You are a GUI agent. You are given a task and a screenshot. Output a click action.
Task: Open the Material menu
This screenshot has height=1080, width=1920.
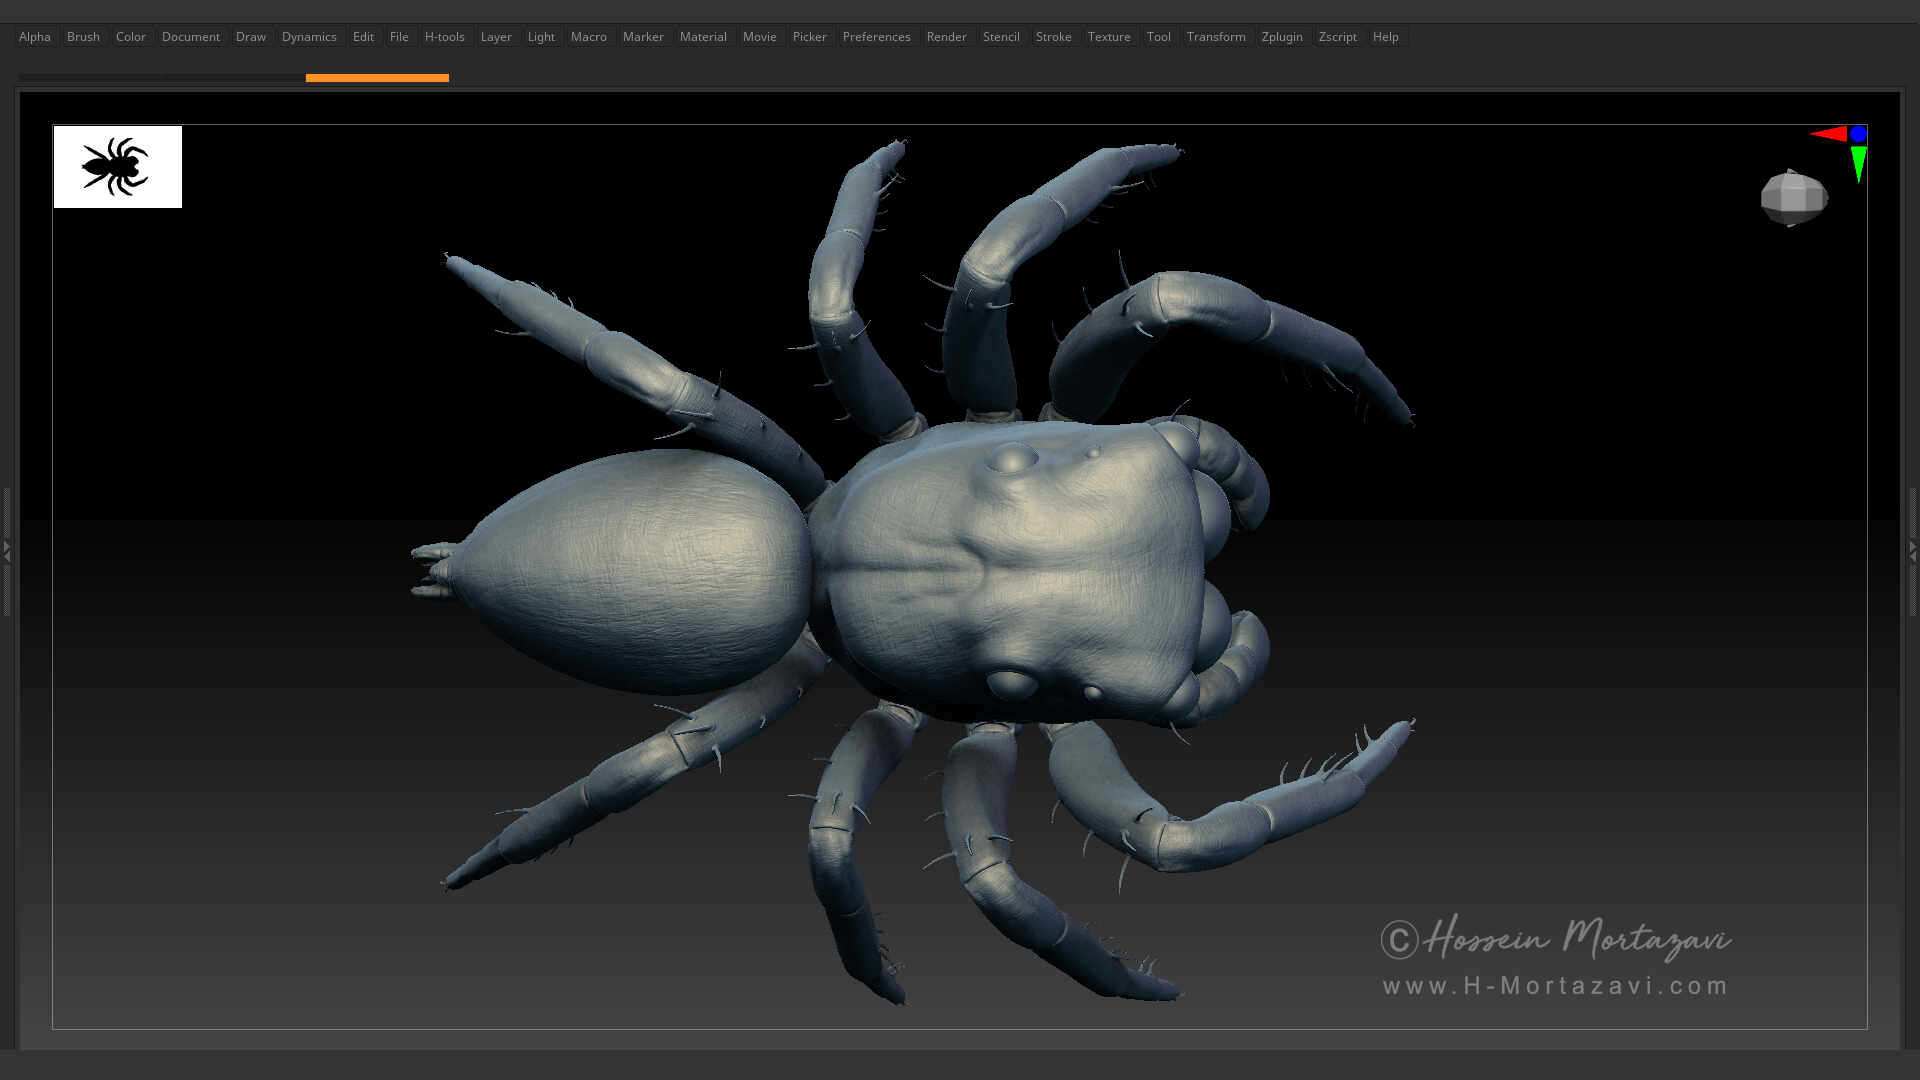tap(703, 36)
